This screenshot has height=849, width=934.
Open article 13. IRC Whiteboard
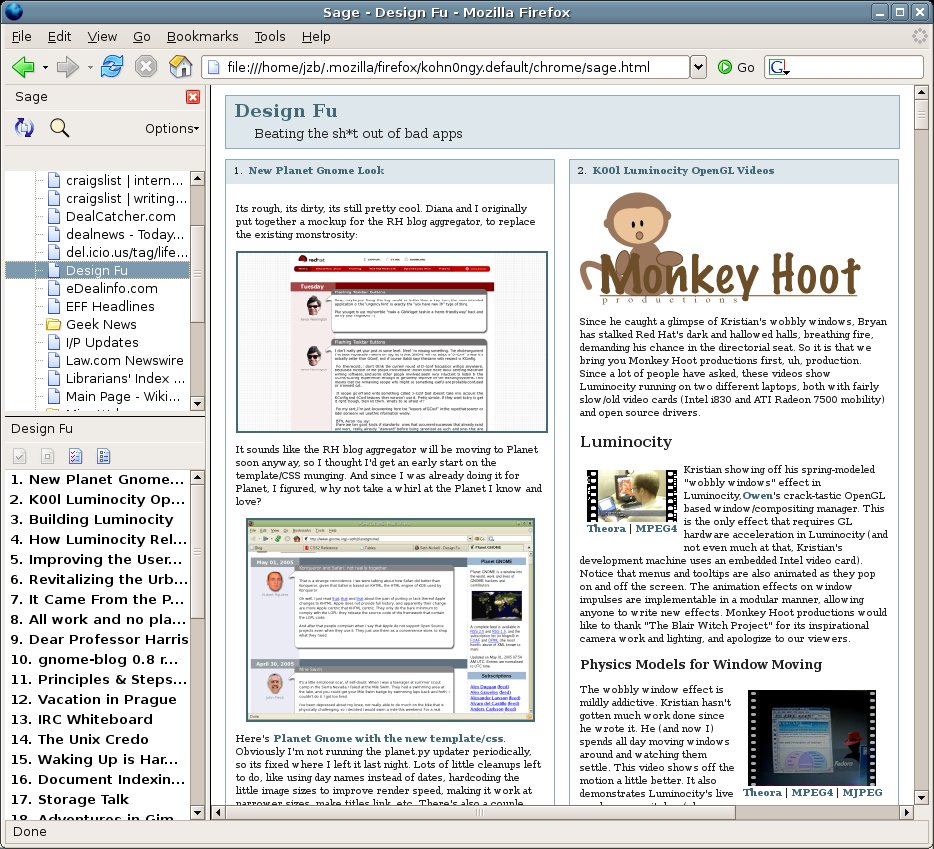(82, 719)
